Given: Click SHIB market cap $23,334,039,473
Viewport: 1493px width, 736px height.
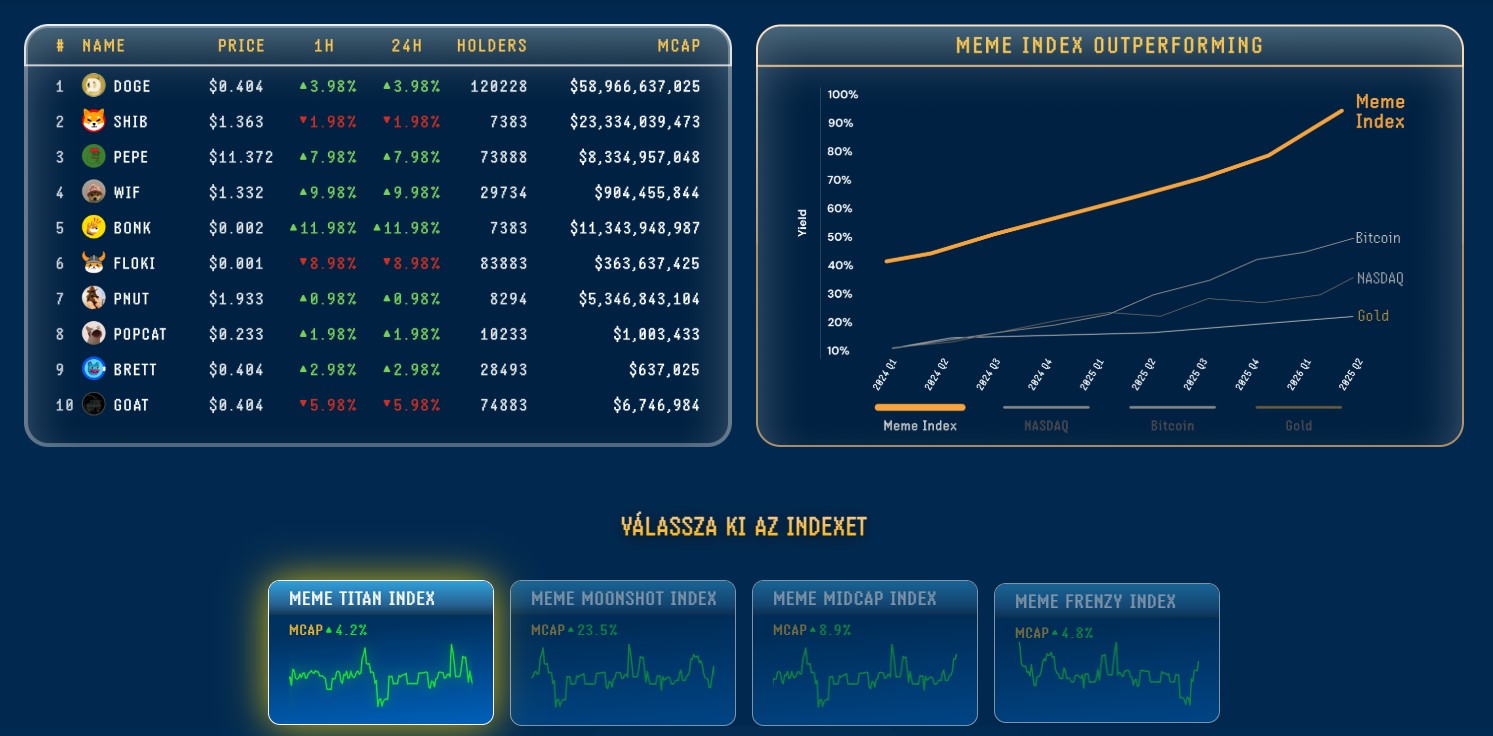Looking at the screenshot, I should click(635, 122).
